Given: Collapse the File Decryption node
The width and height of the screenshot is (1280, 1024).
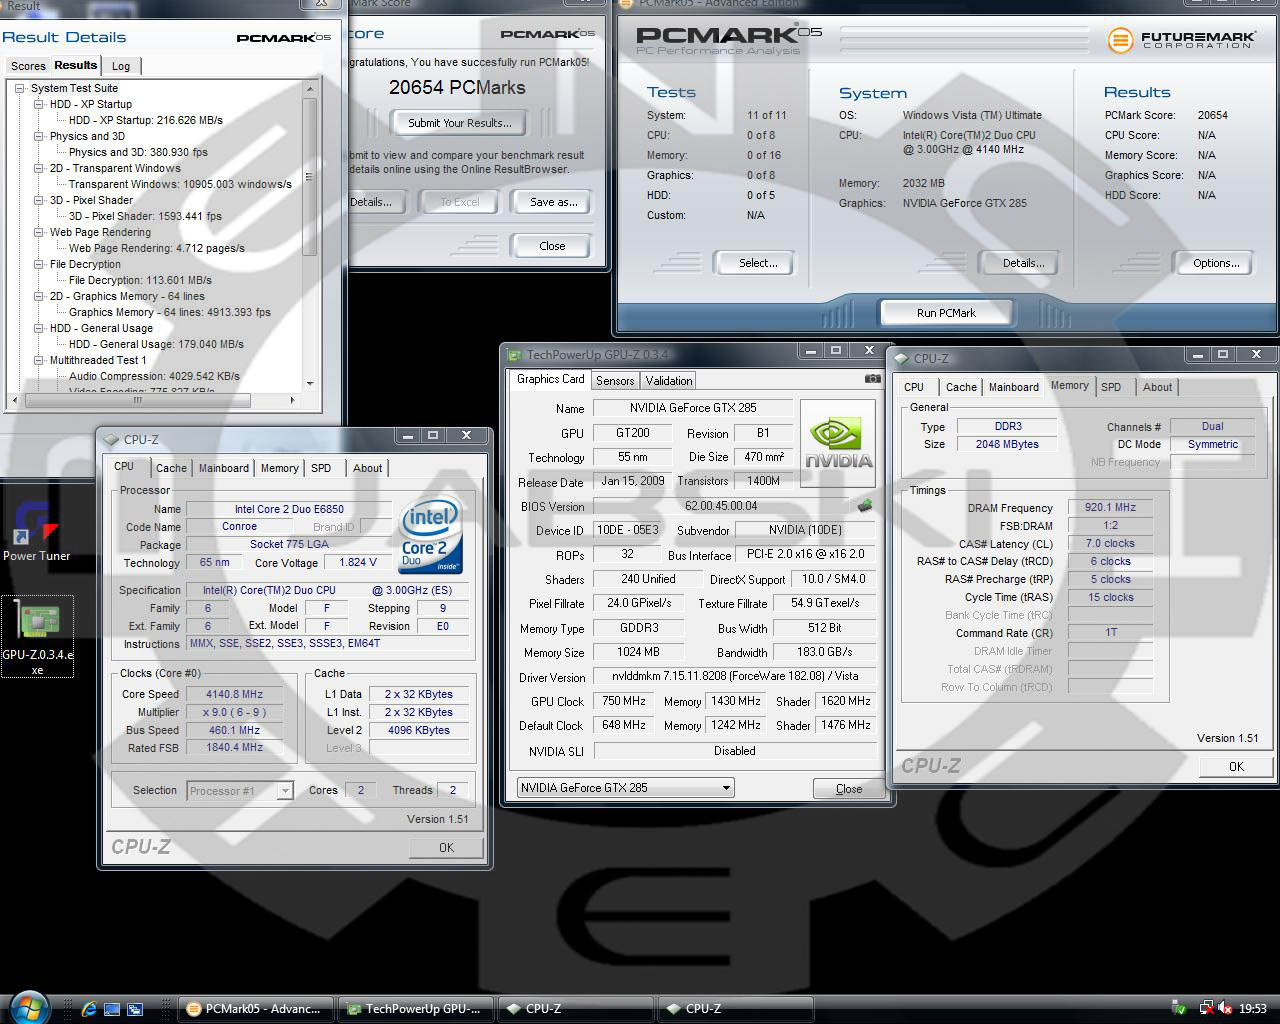Looking at the screenshot, I should pyautogui.click(x=39, y=264).
